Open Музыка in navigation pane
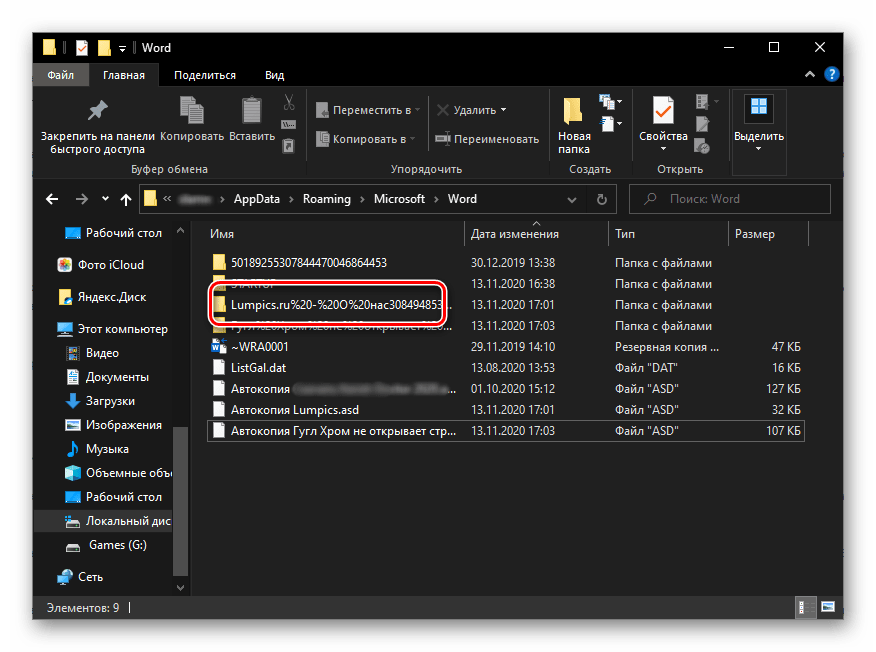 [97, 449]
